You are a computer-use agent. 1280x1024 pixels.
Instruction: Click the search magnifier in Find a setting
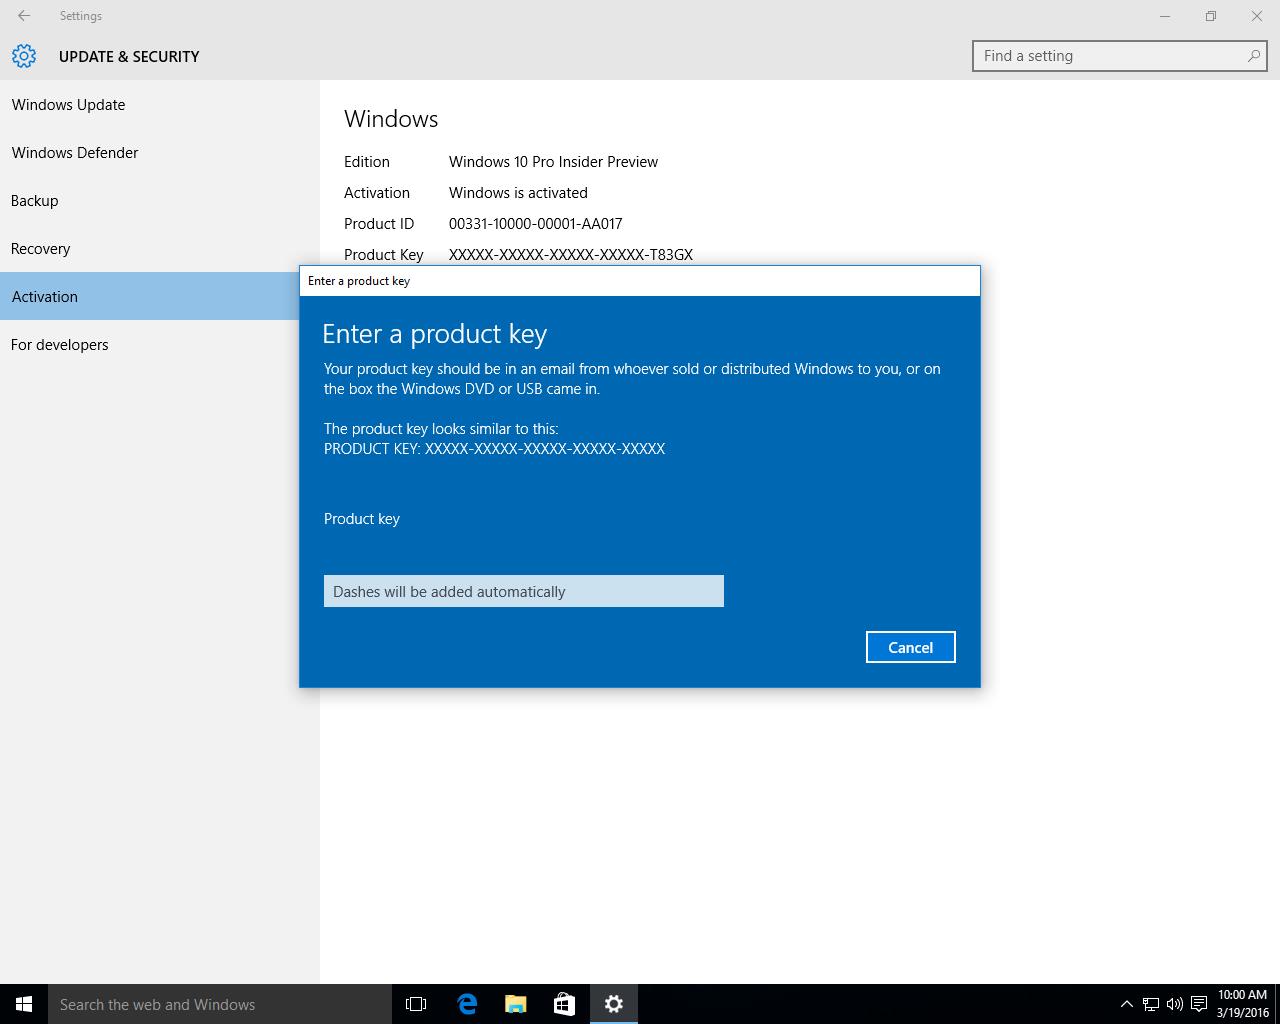coord(1253,56)
